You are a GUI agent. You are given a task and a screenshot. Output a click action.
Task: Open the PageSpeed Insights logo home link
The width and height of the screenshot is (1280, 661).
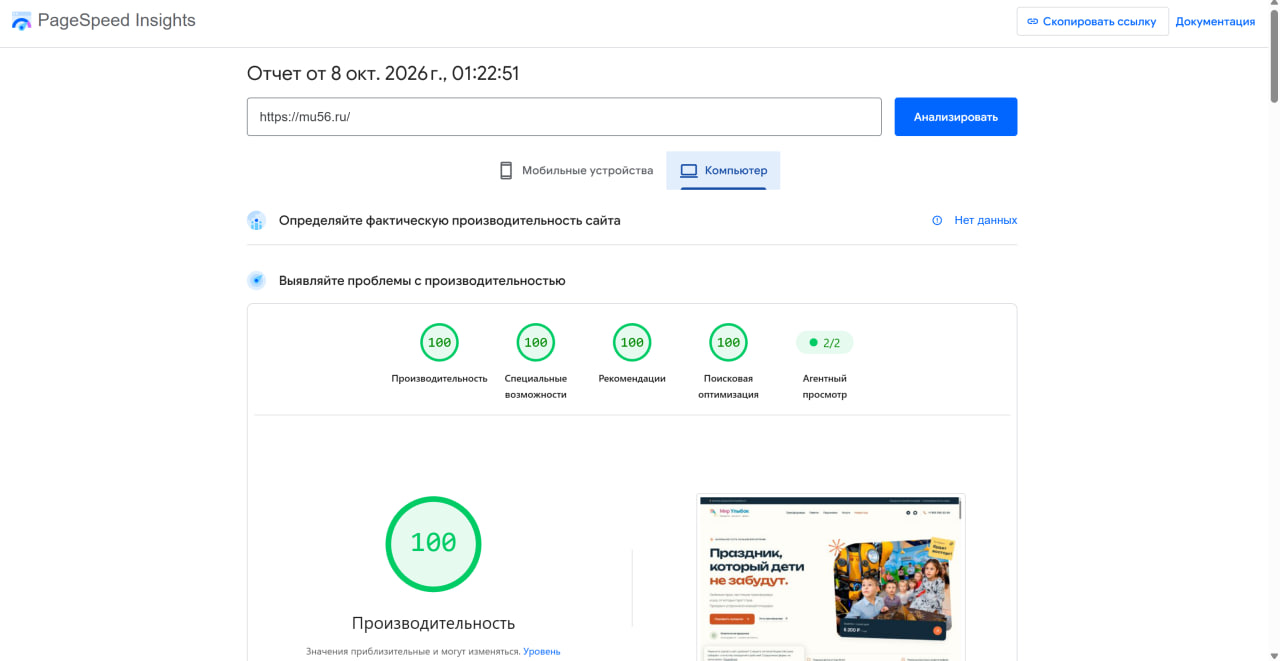pos(104,21)
